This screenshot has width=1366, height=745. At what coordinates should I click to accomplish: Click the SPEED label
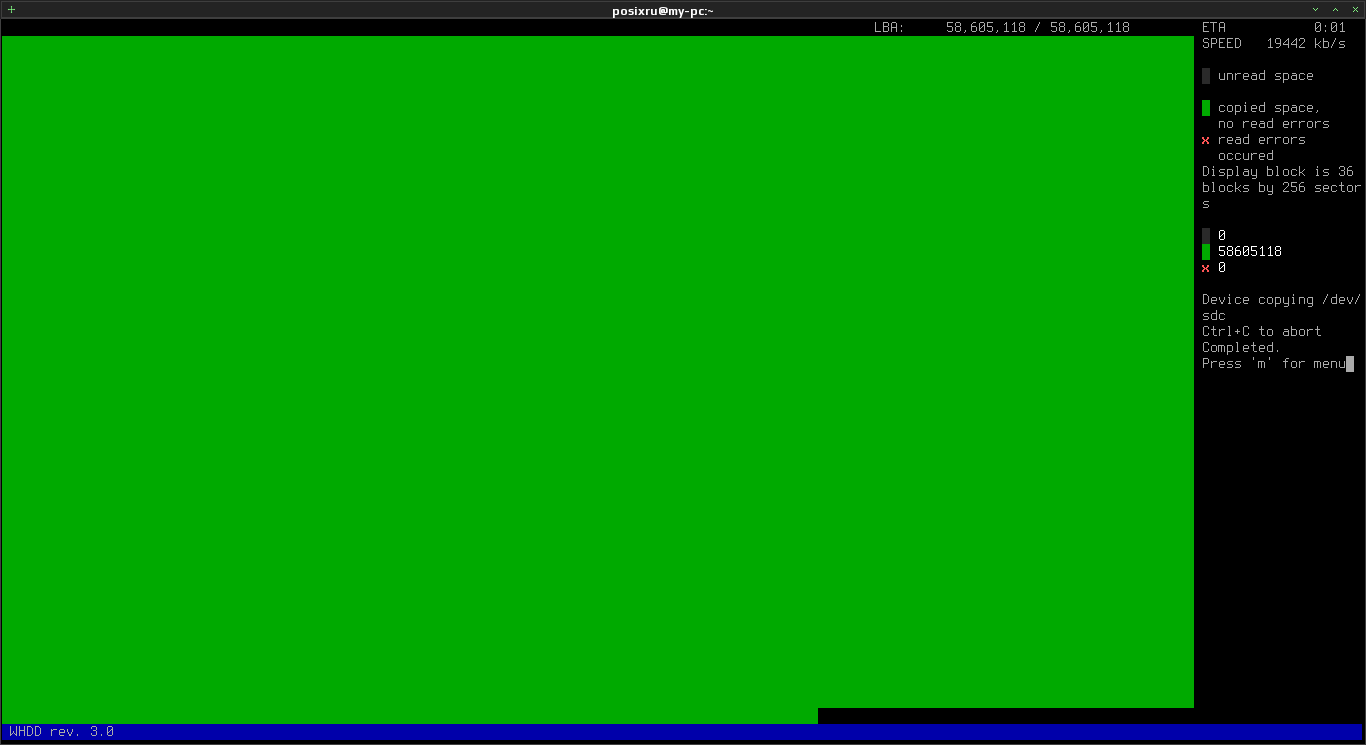tap(1222, 44)
